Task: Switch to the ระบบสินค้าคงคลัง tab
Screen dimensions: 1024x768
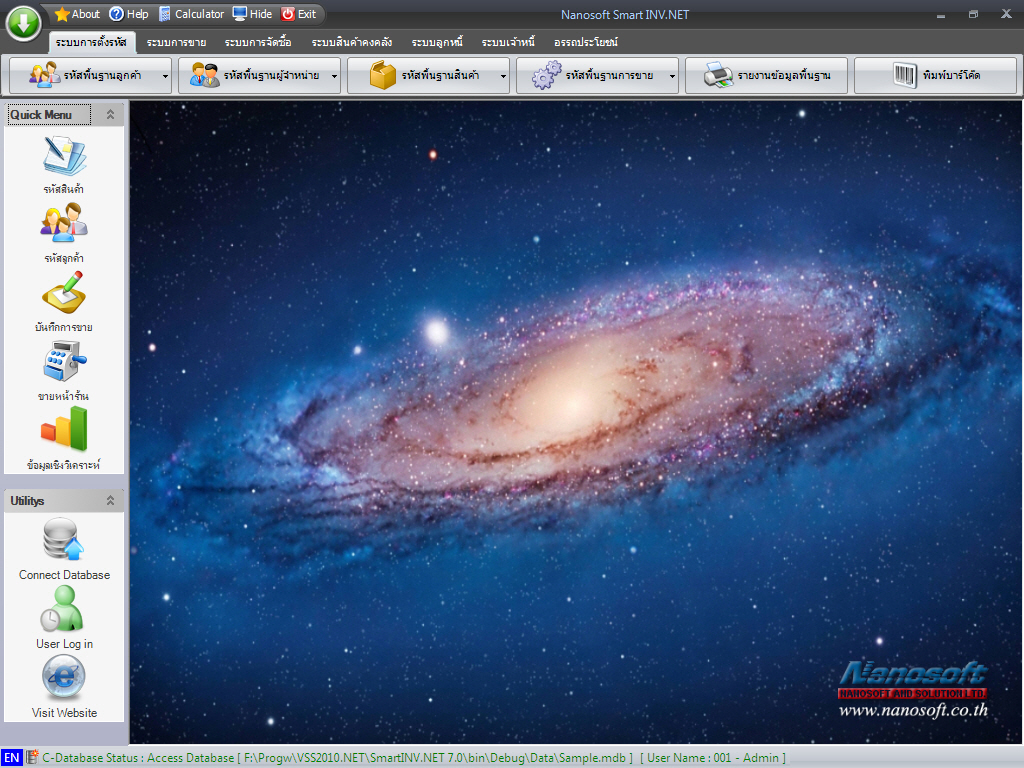Action: tap(351, 42)
